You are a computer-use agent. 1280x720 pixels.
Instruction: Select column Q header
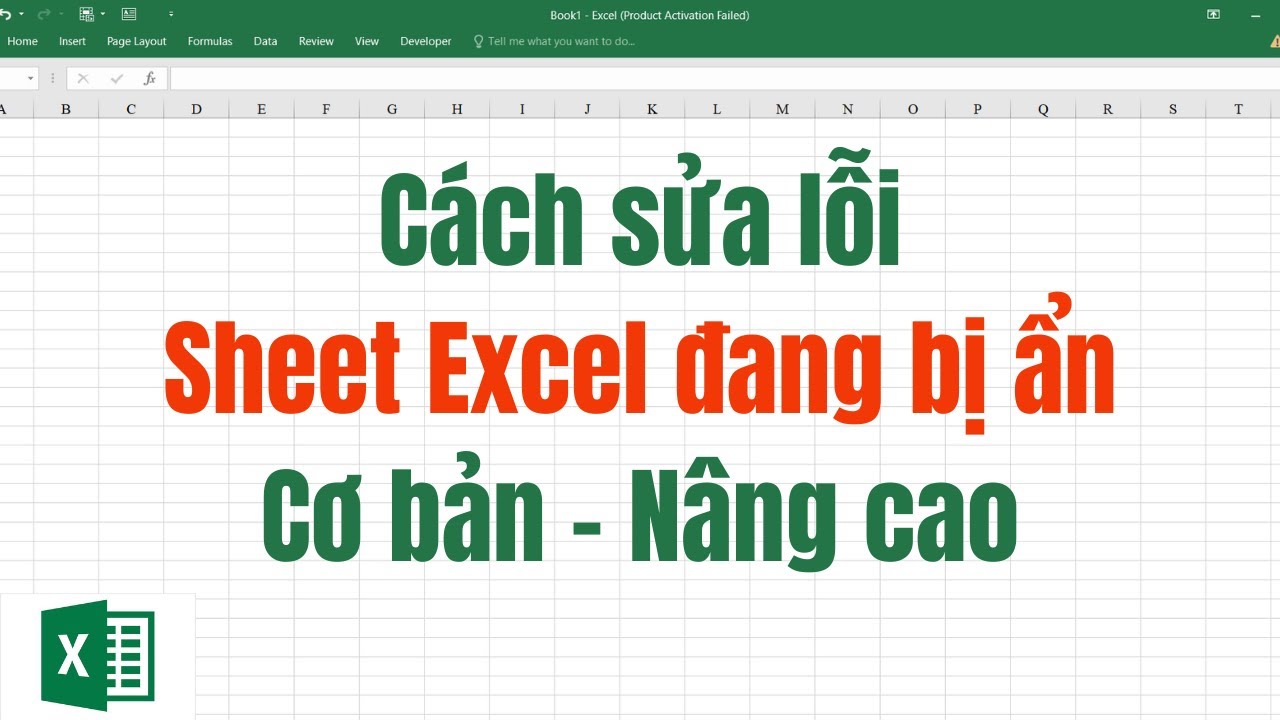[1043, 109]
